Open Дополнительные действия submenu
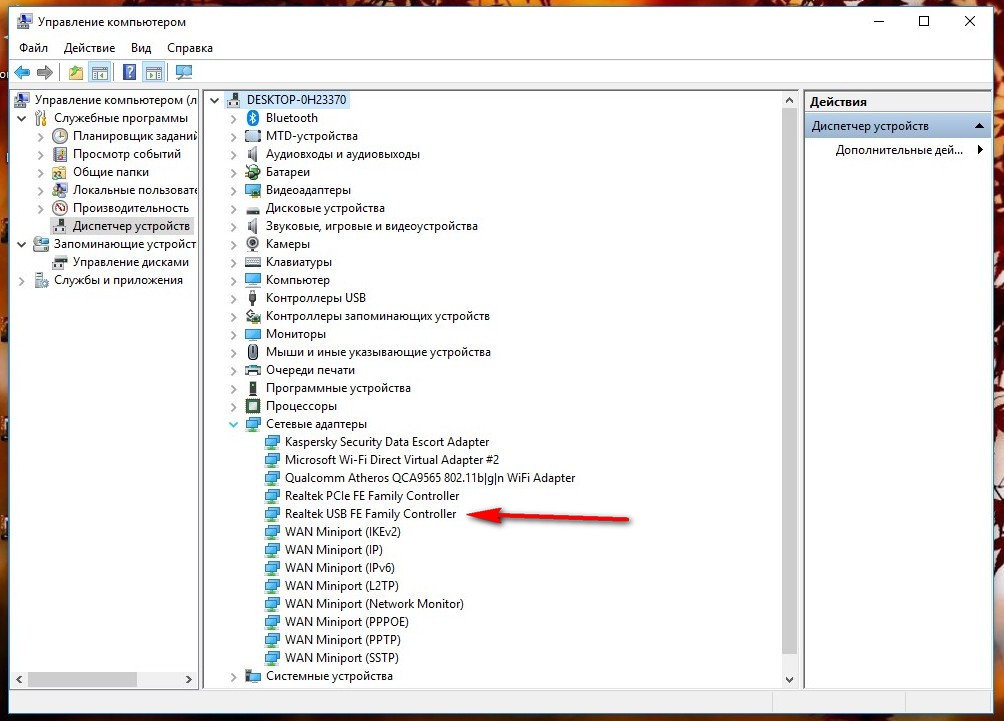The height and width of the screenshot is (721, 1004). 898,150
